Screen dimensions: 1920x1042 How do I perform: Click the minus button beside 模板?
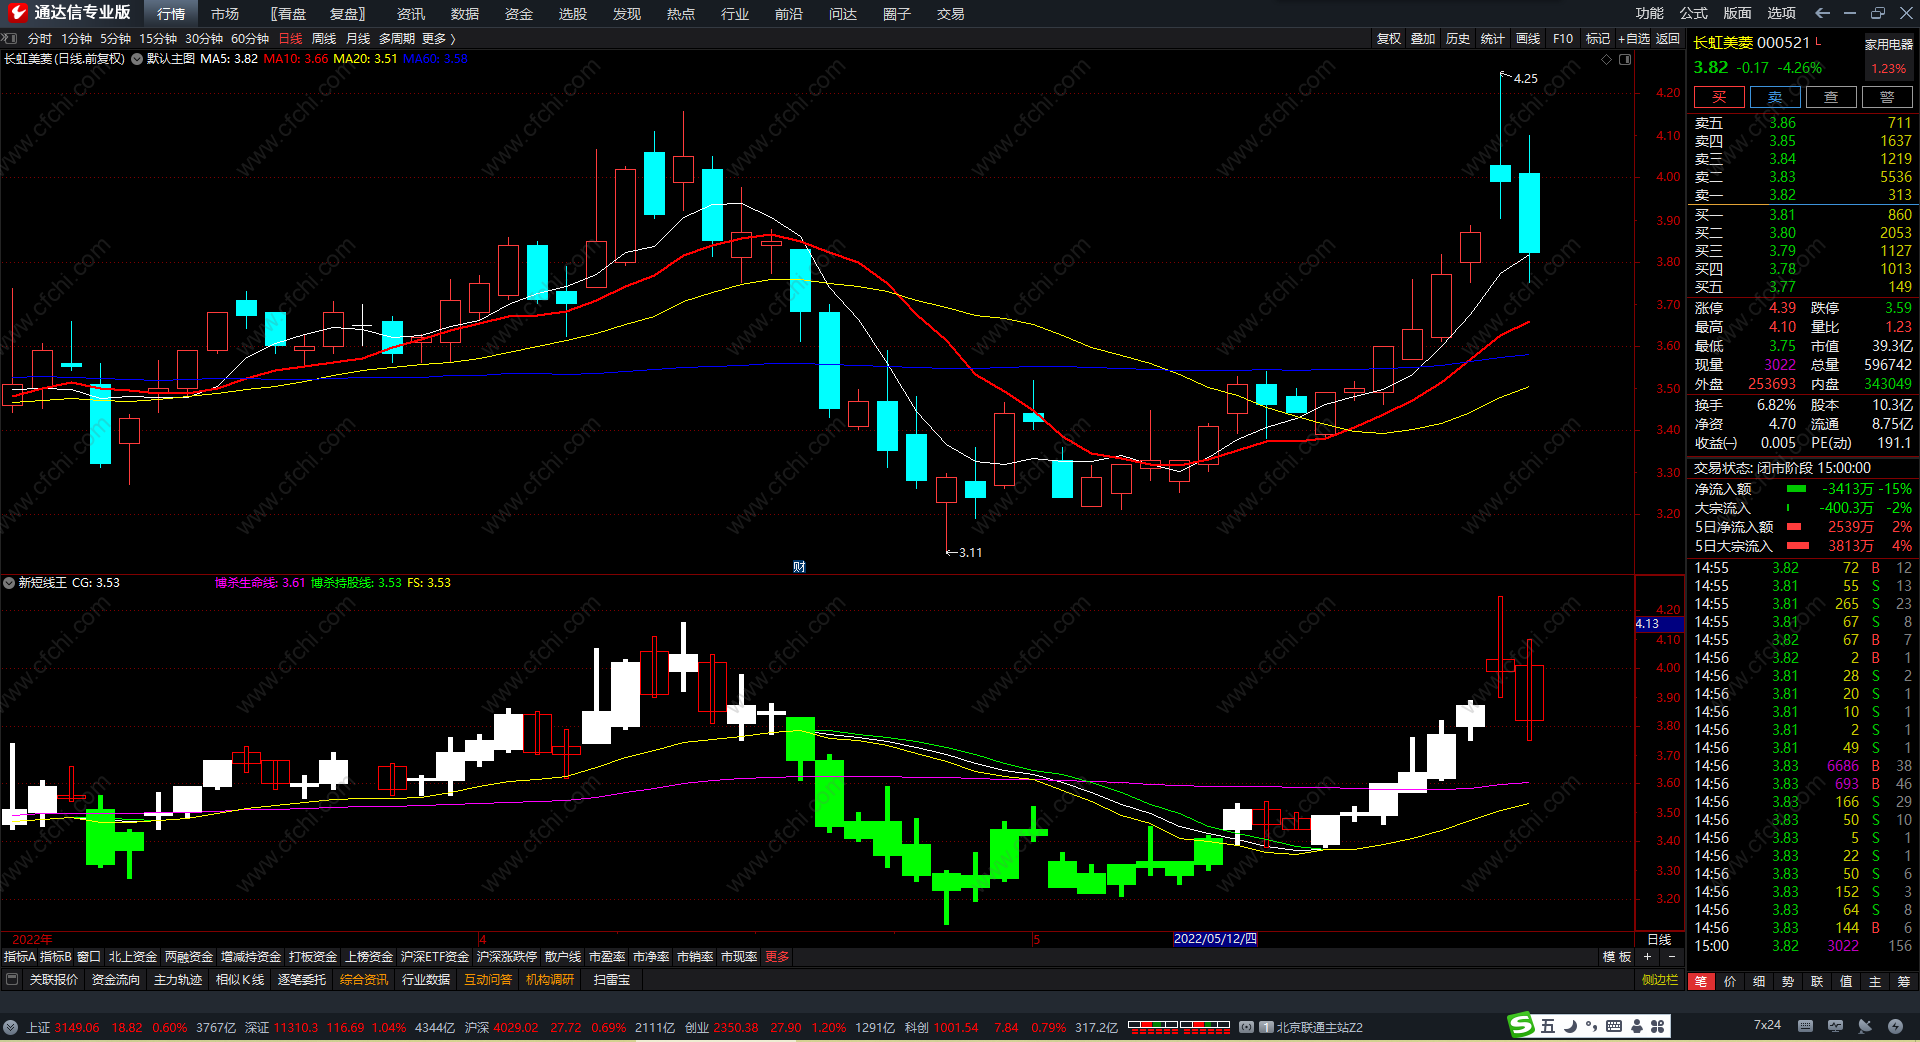1671,957
